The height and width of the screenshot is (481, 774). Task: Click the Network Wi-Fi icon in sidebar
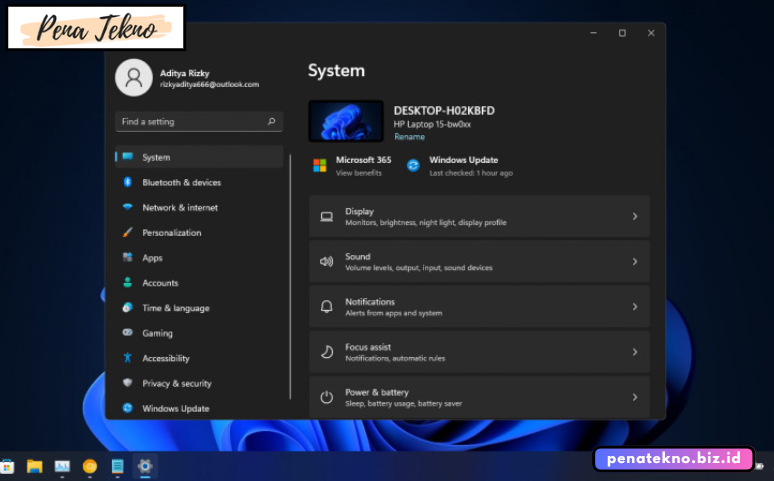click(128, 207)
